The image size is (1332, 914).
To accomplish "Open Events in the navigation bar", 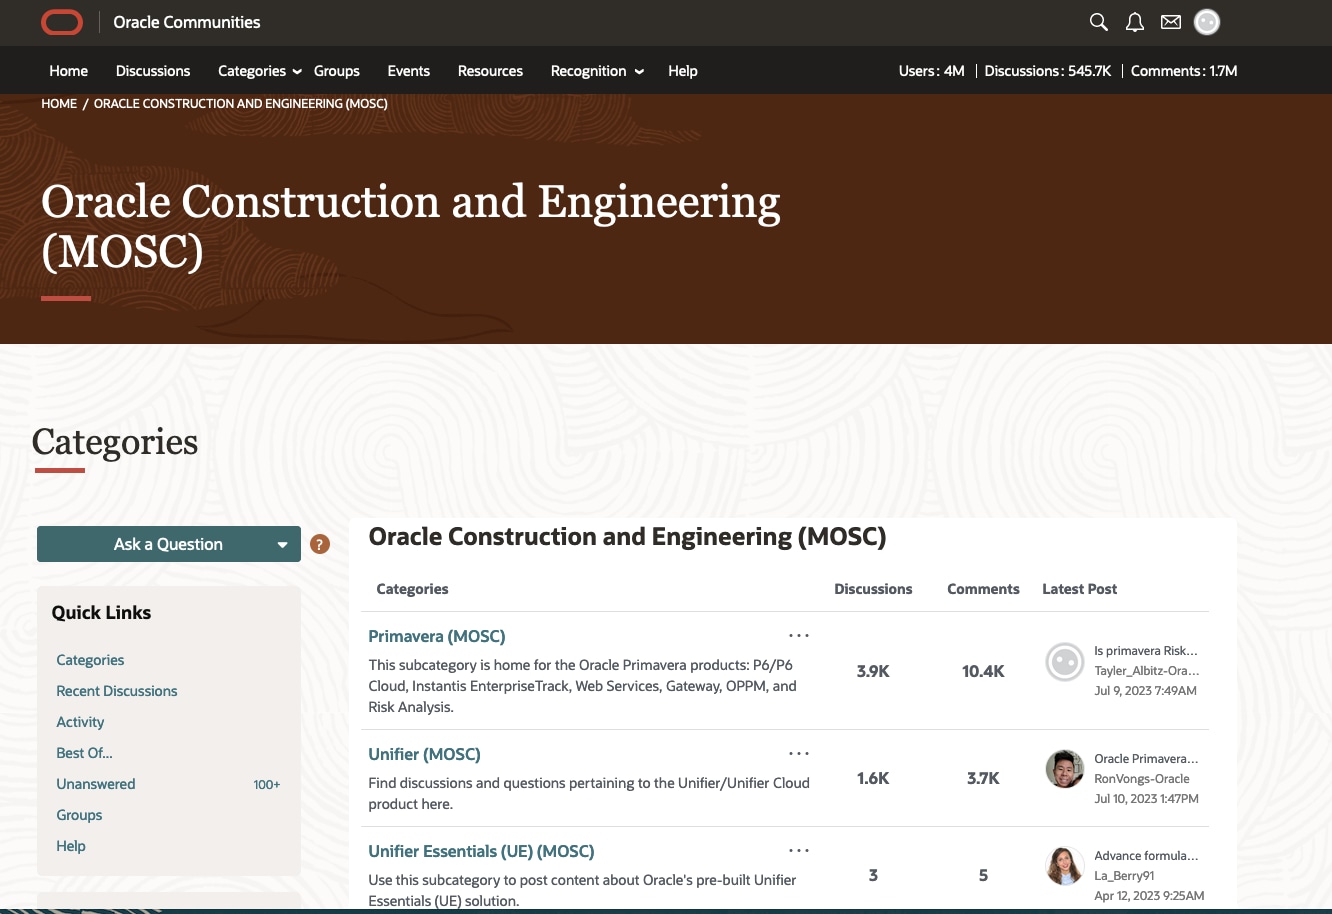I will pyautogui.click(x=408, y=71).
